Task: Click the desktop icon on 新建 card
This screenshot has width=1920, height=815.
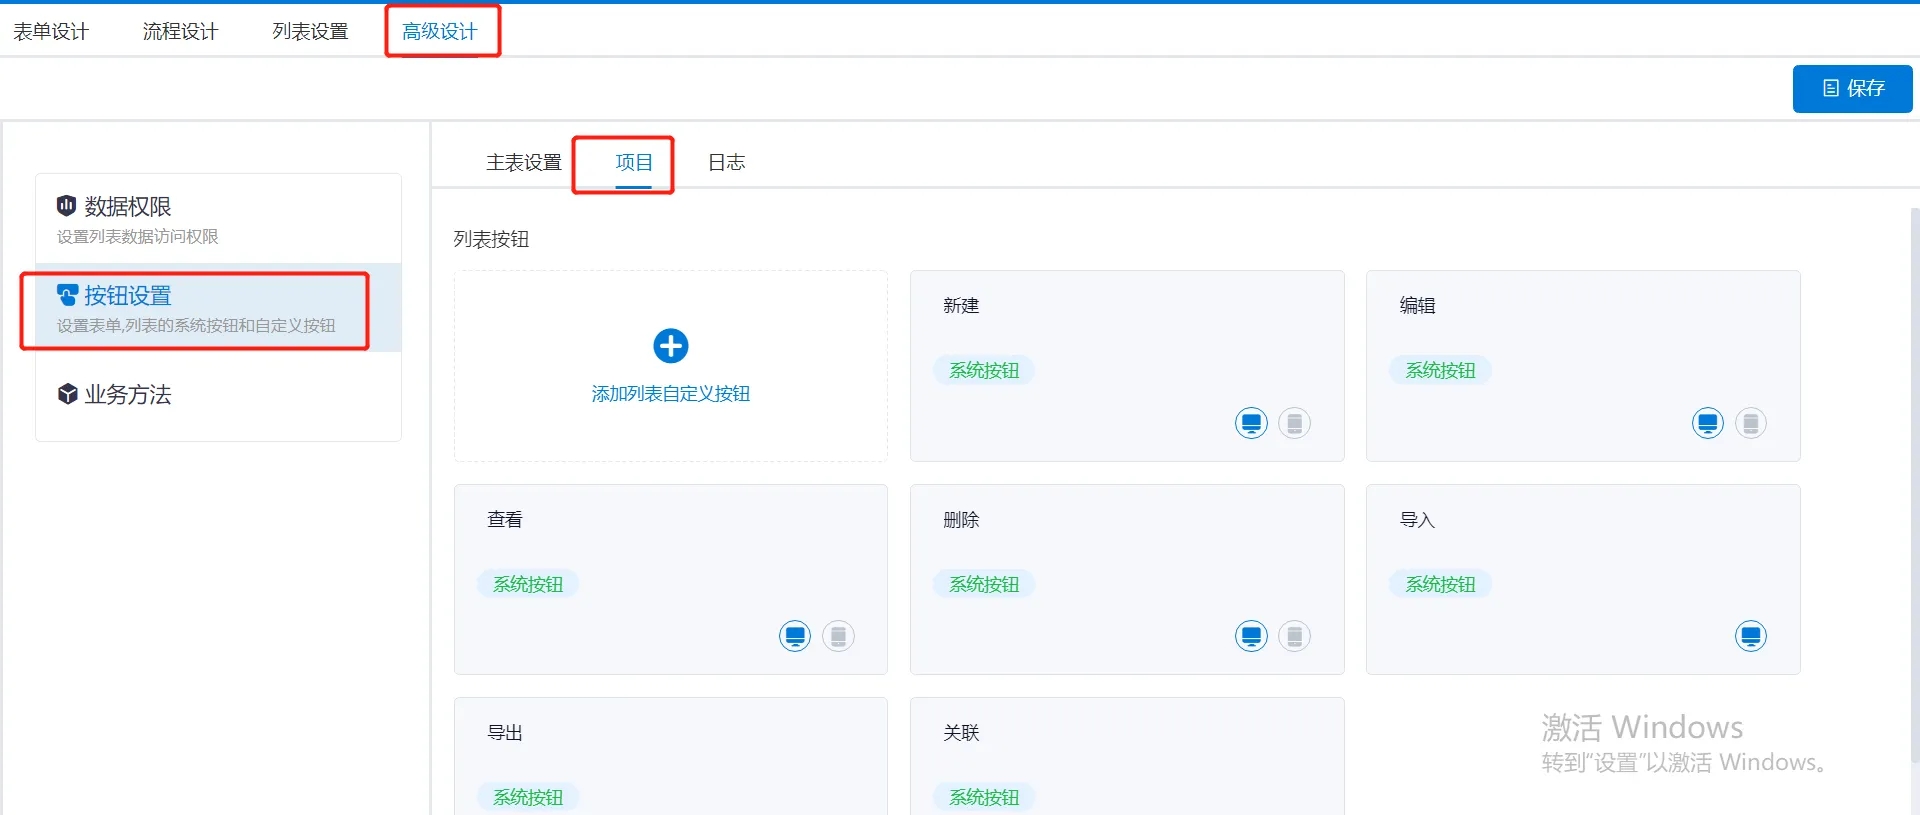Action: (1251, 423)
